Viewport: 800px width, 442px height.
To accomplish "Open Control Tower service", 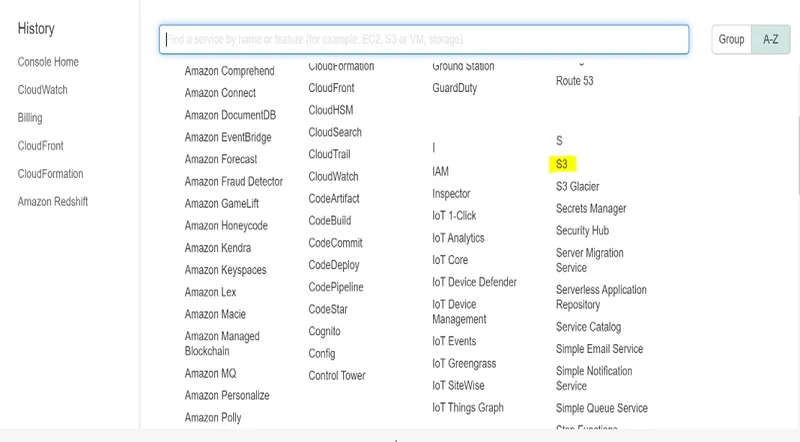I will [x=337, y=376].
